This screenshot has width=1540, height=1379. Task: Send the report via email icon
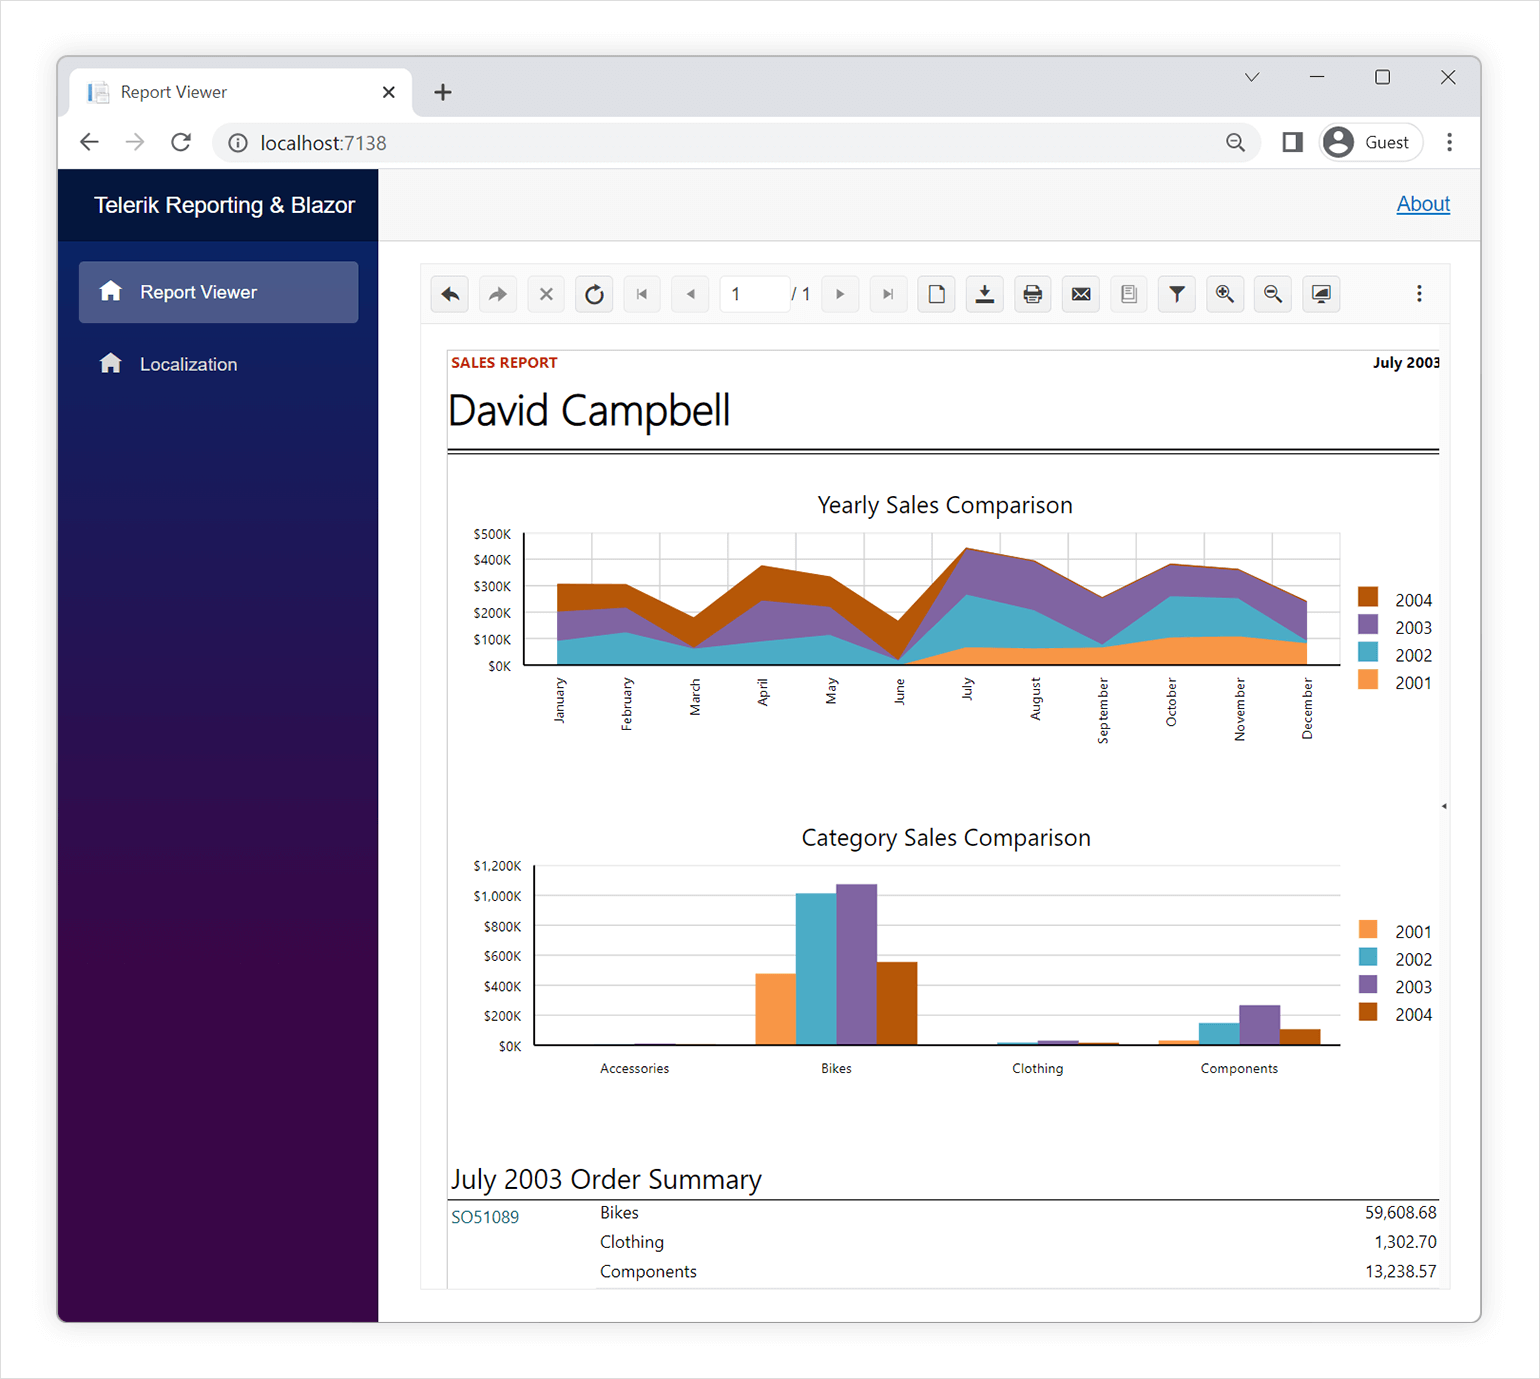point(1080,293)
